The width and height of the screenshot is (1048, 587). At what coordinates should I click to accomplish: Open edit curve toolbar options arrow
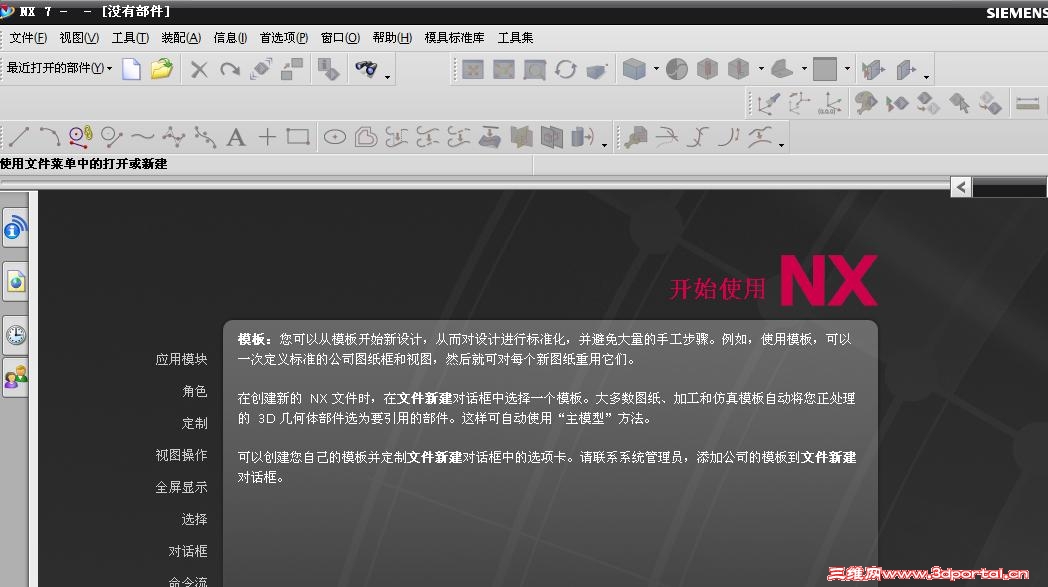(781, 145)
